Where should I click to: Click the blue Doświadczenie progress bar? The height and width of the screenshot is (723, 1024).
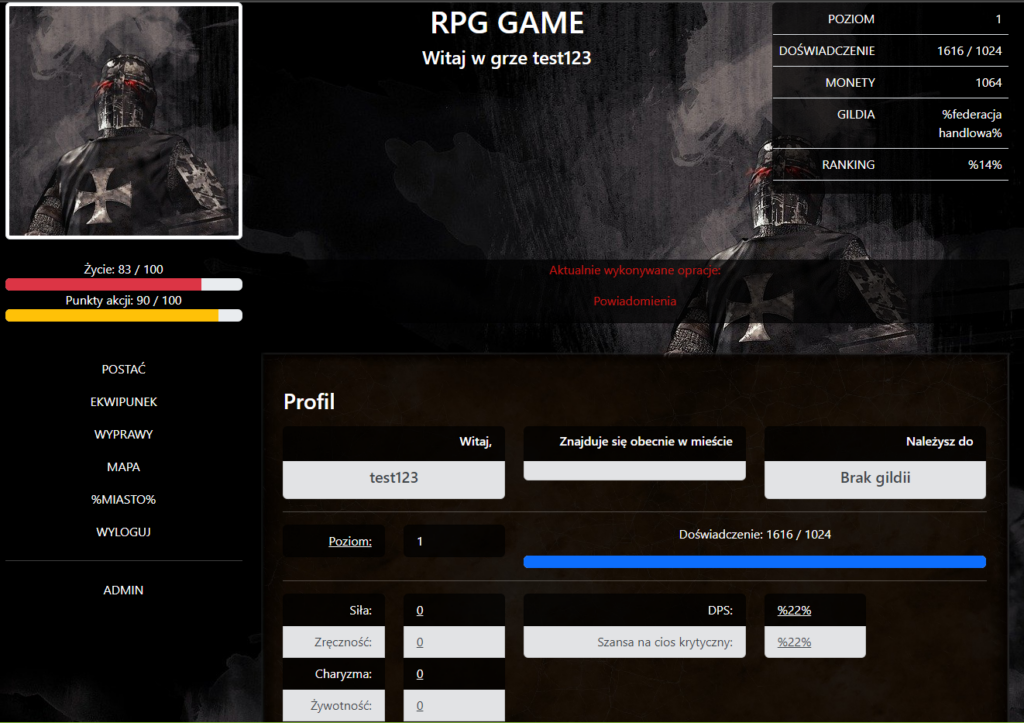click(754, 562)
